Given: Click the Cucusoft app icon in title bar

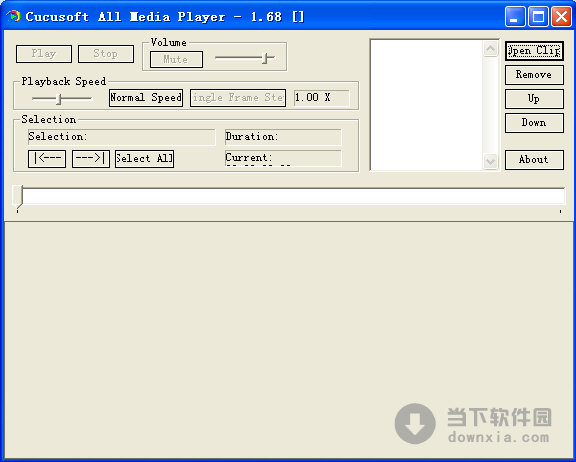Looking at the screenshot, I should point(13,16).
